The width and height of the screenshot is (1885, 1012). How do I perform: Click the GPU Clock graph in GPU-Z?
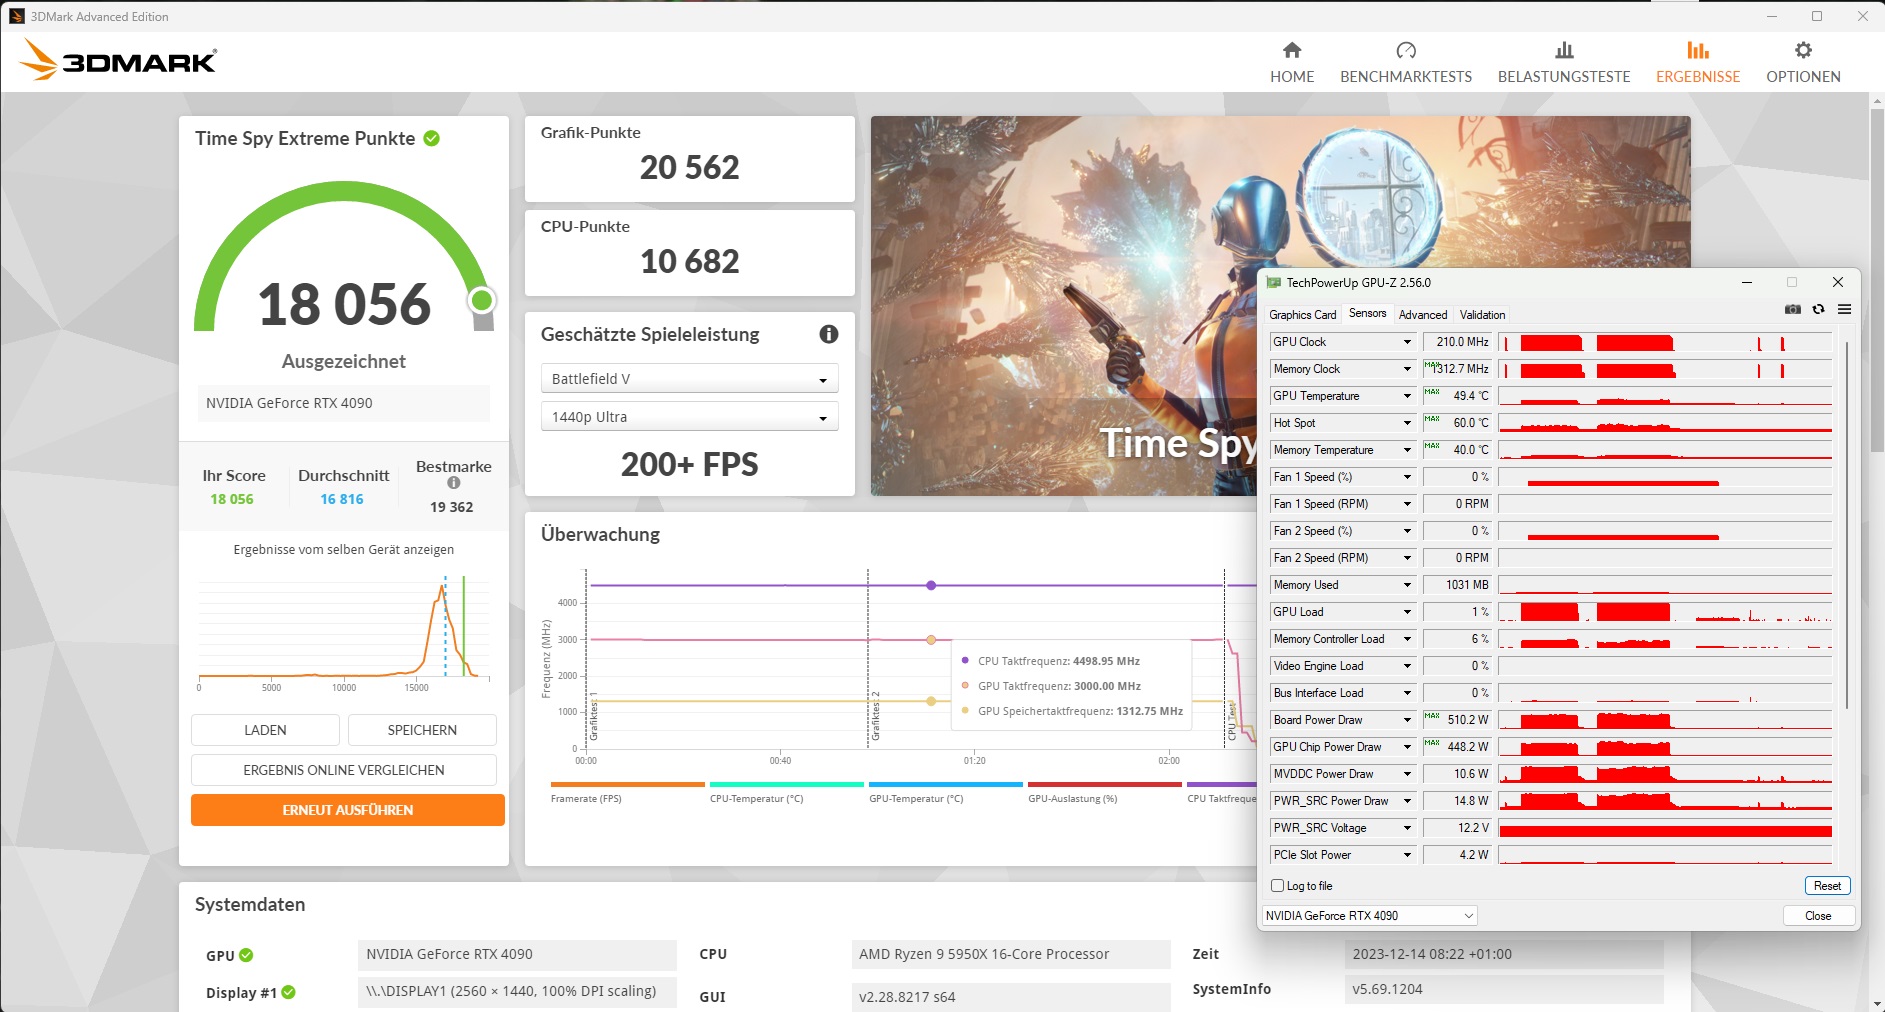1665,342
